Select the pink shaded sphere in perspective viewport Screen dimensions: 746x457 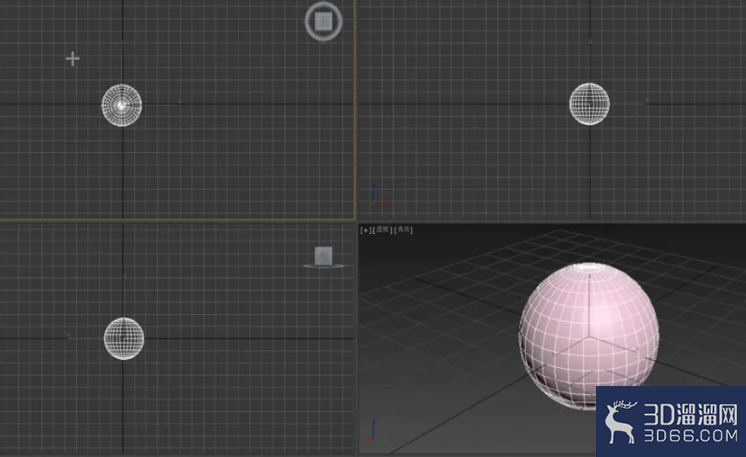coord(589,336)
